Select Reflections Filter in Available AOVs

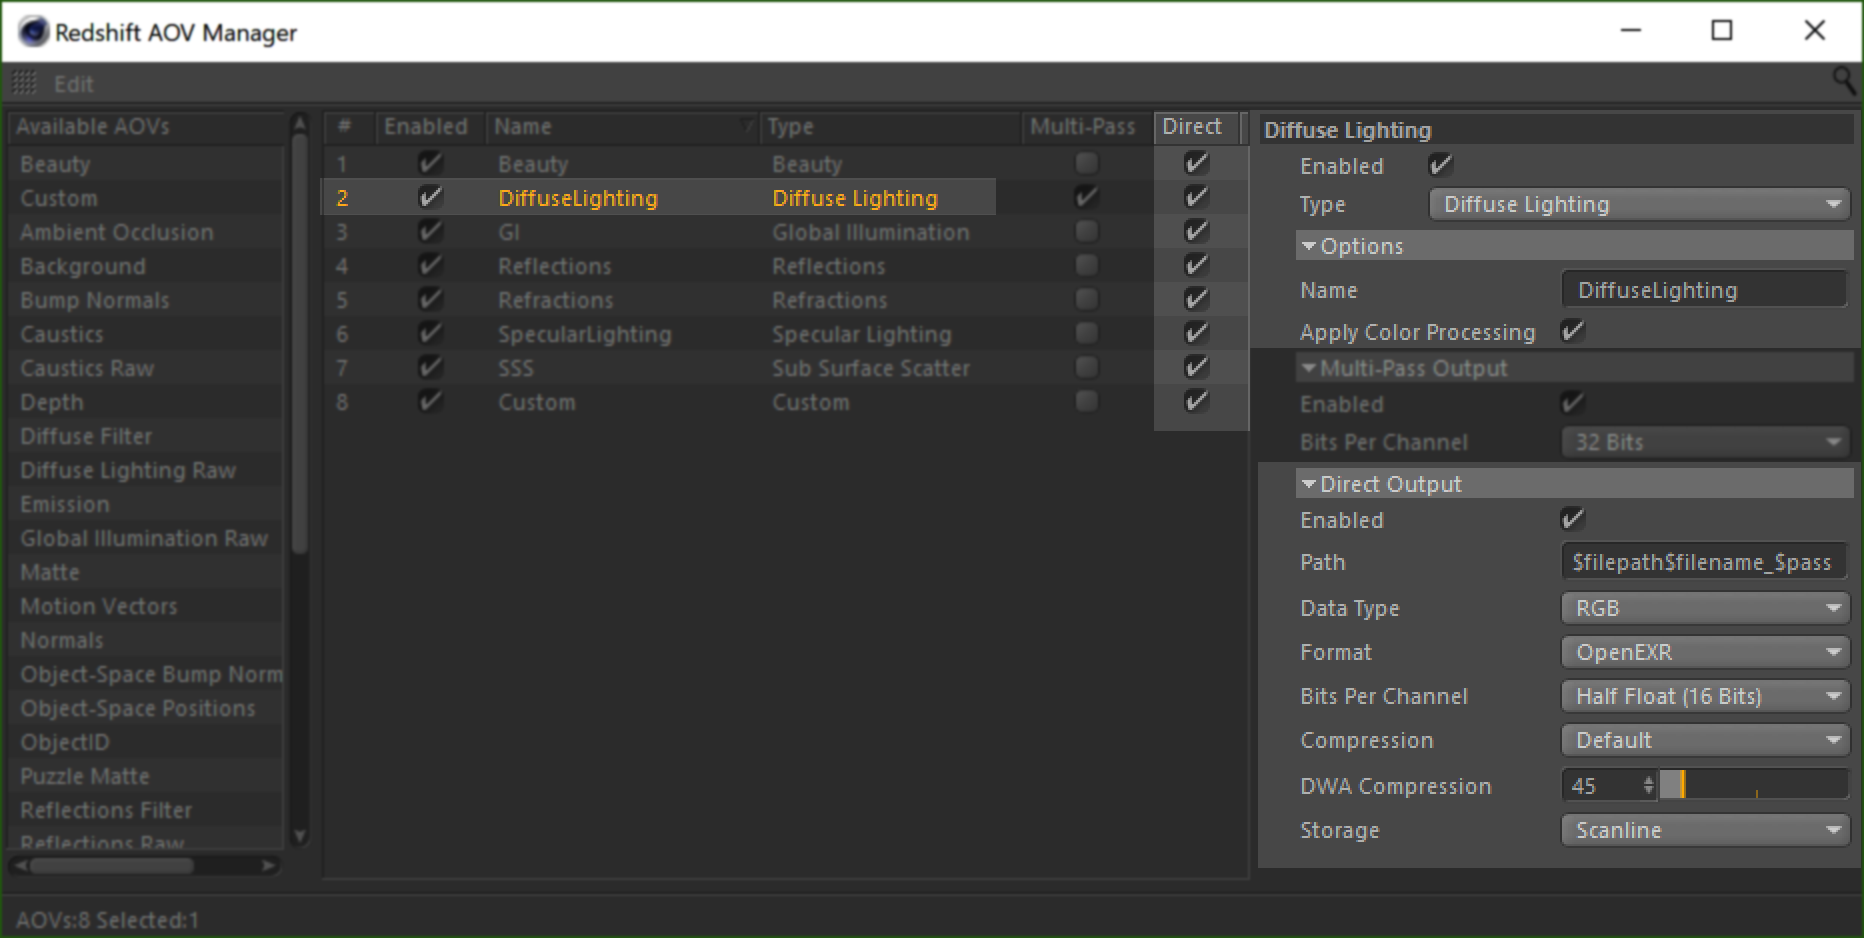(106, 810)
